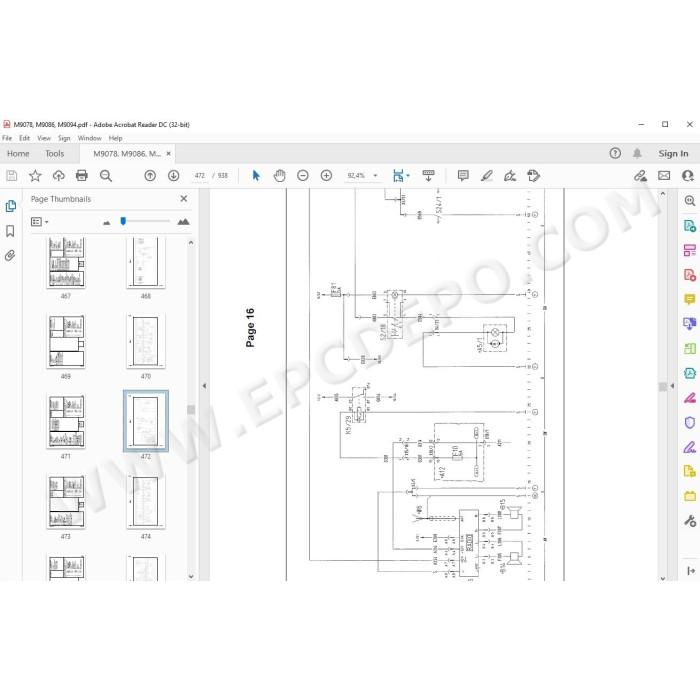This screenshot has height=700, width=700.
Task: Zoom out with minus button
Action: point(303,176)
